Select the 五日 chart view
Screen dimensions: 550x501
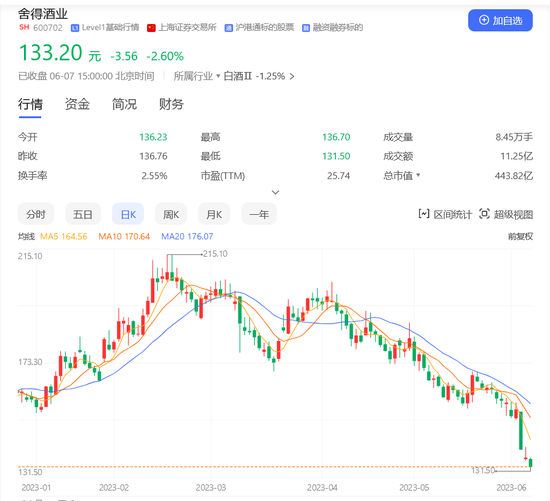(x=83, y=214)
